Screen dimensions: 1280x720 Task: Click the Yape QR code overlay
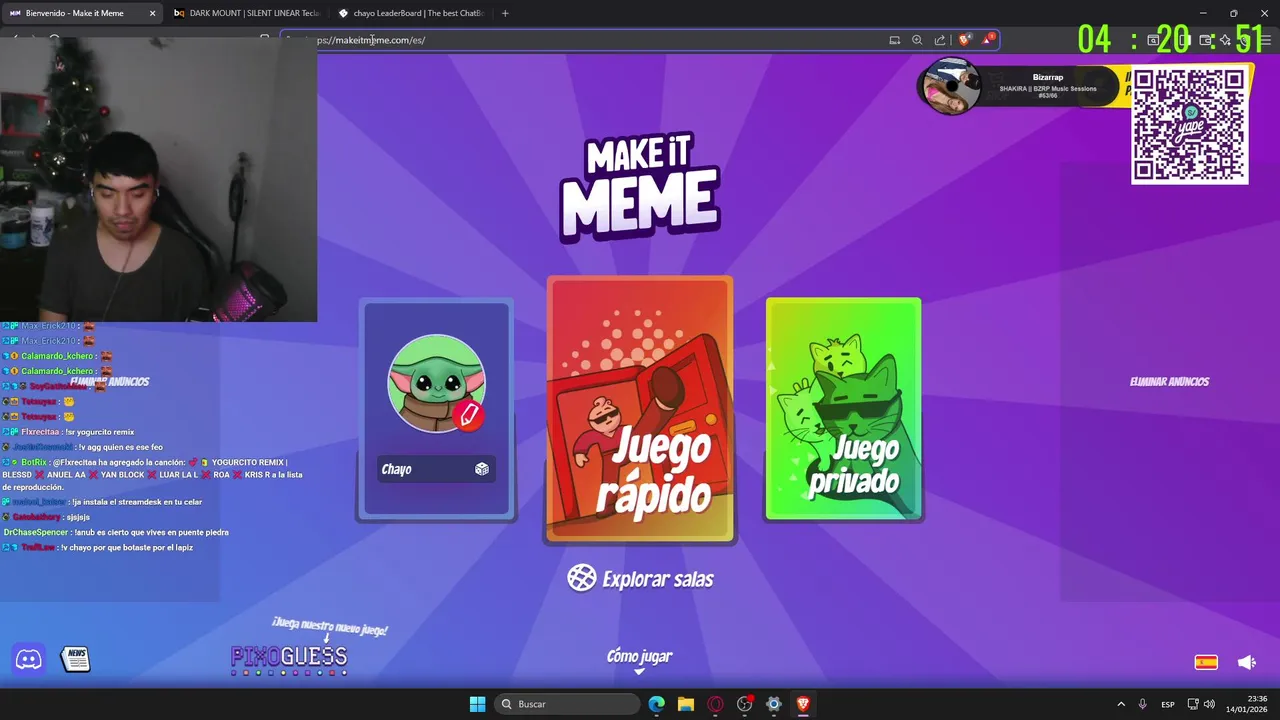click(x=1189, y=125)
